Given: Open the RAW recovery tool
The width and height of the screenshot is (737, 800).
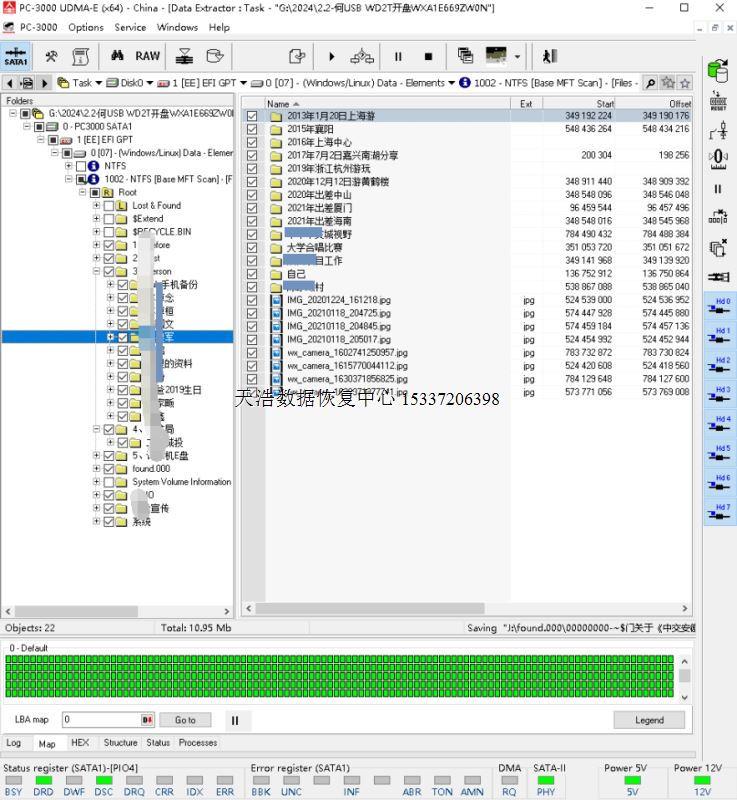Looking at the screenshot, I should 147,56.
